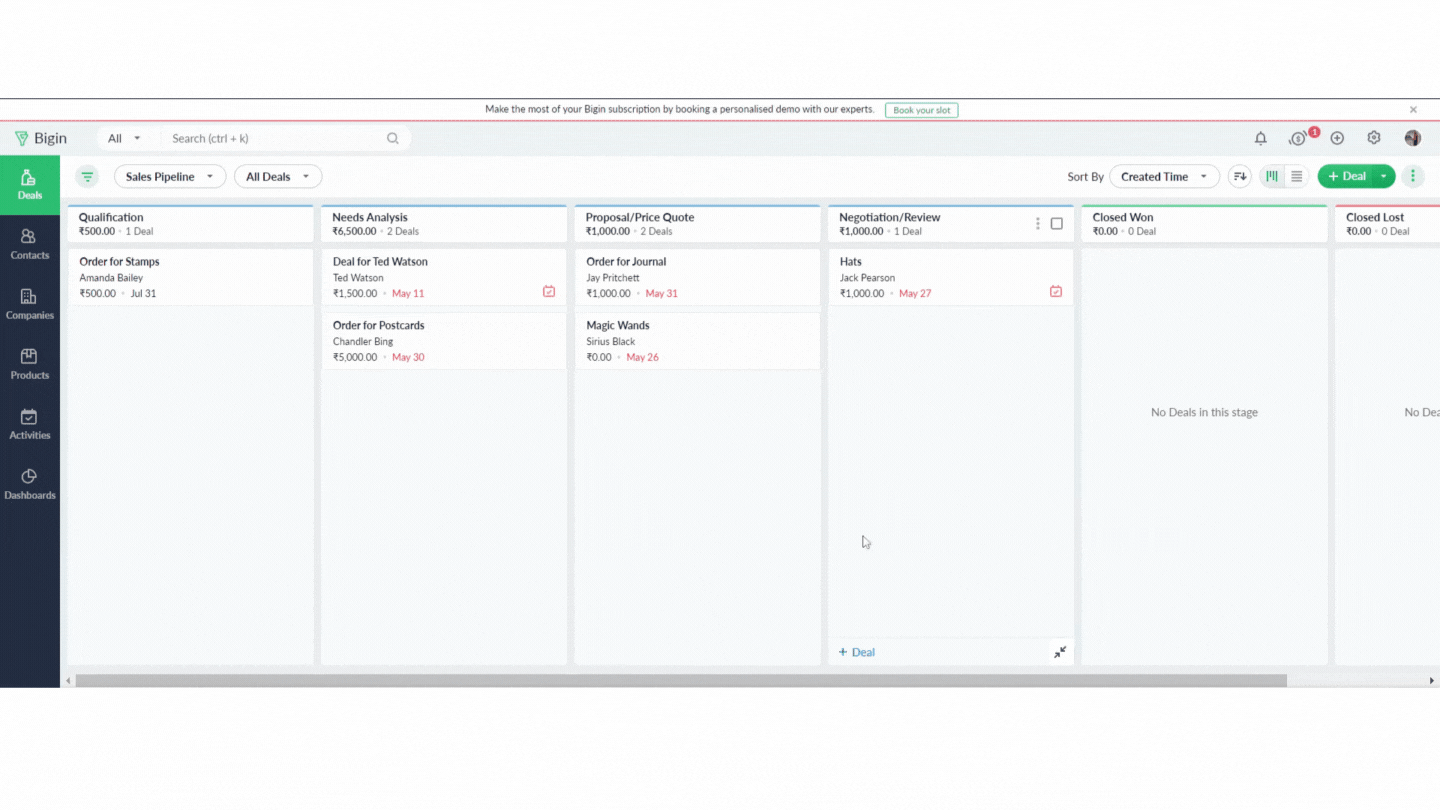Screen dimensions: 1440x810
Task: Click the search input field
Action: [x=275, y=139]
